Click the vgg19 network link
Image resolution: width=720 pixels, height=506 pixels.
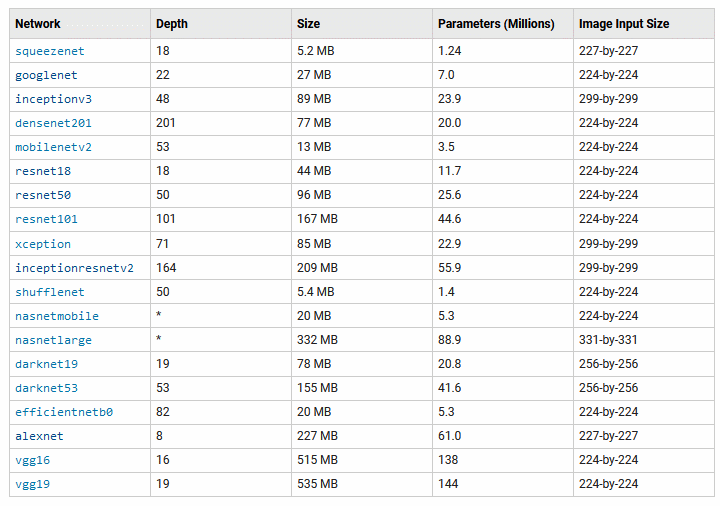click(33, 484)
